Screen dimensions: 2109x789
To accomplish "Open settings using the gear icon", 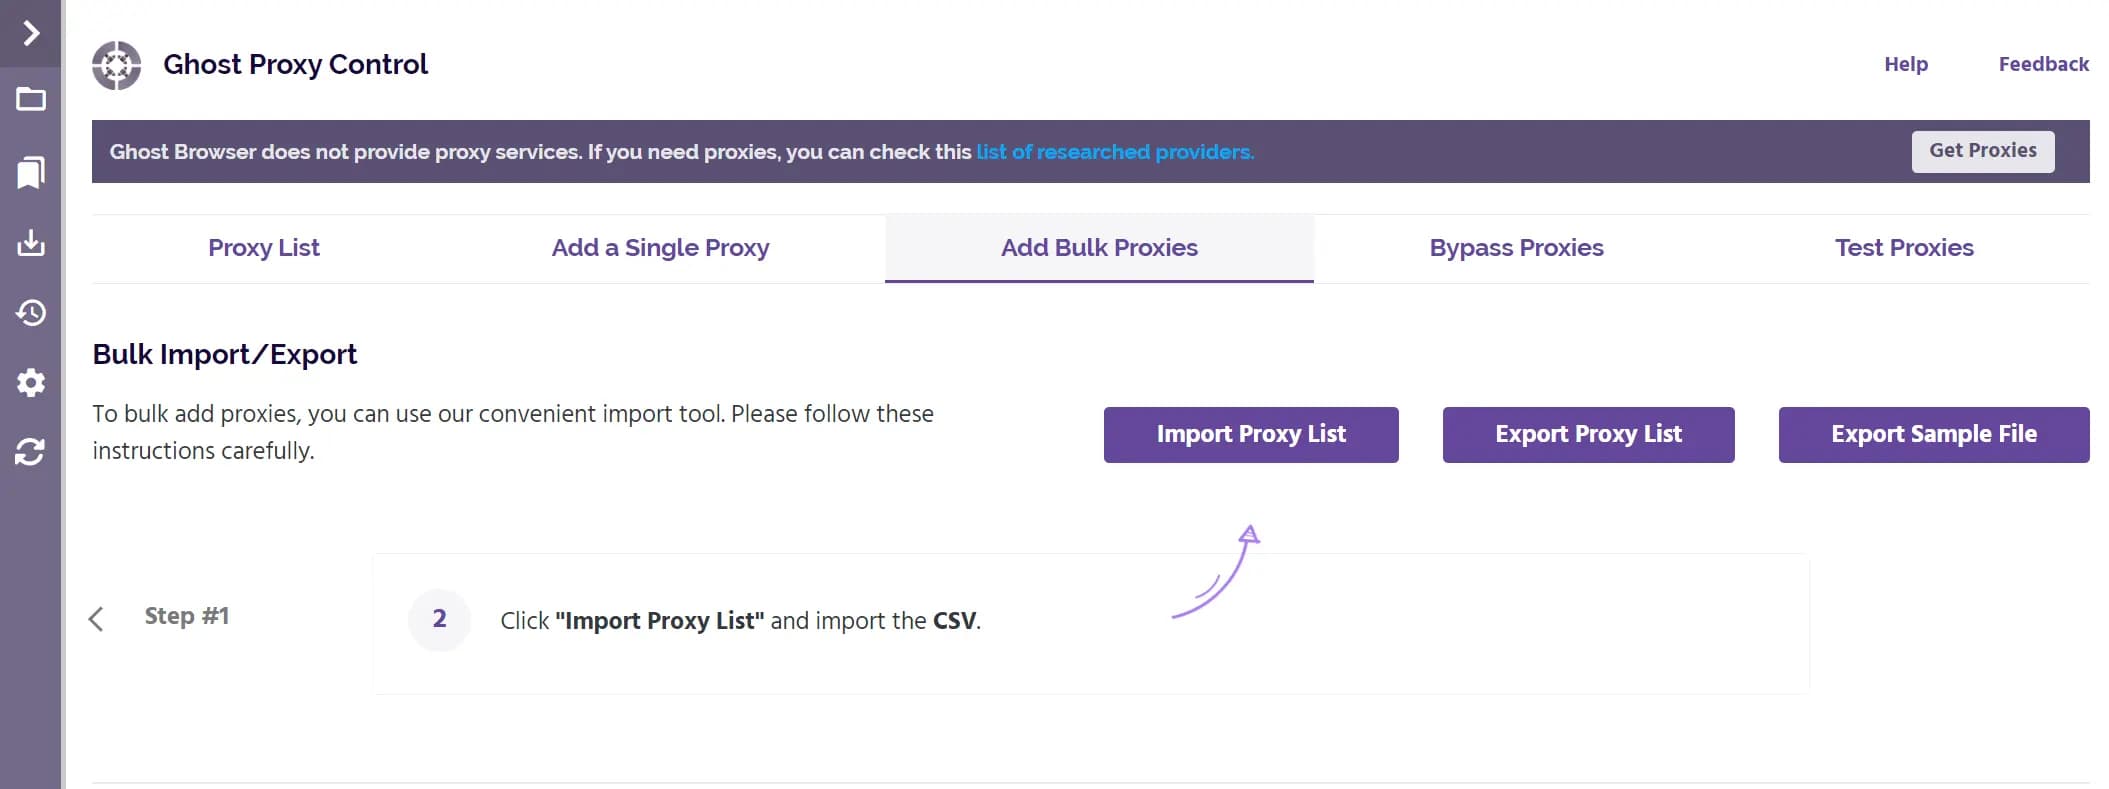I will (x=31, y=383).
